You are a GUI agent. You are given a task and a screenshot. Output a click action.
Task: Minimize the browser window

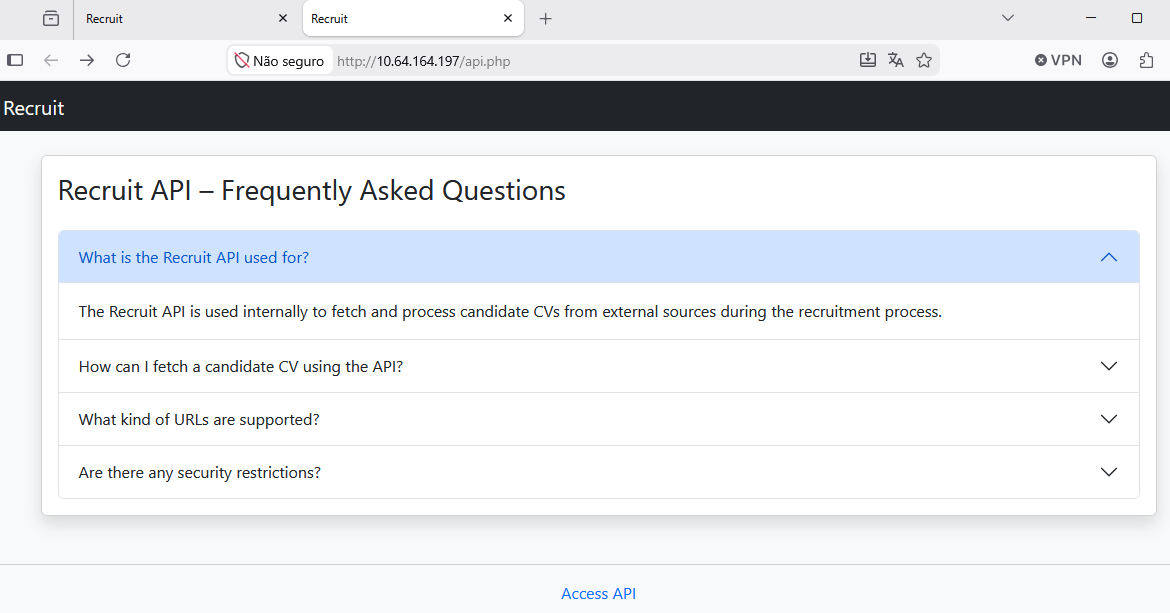point(1091,18)
